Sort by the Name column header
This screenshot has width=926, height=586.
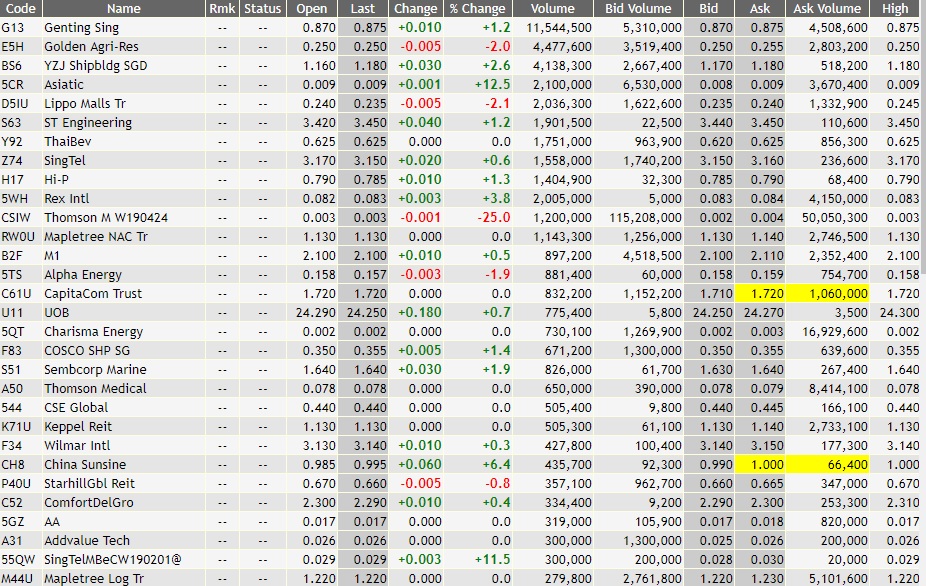coord(124,8)
